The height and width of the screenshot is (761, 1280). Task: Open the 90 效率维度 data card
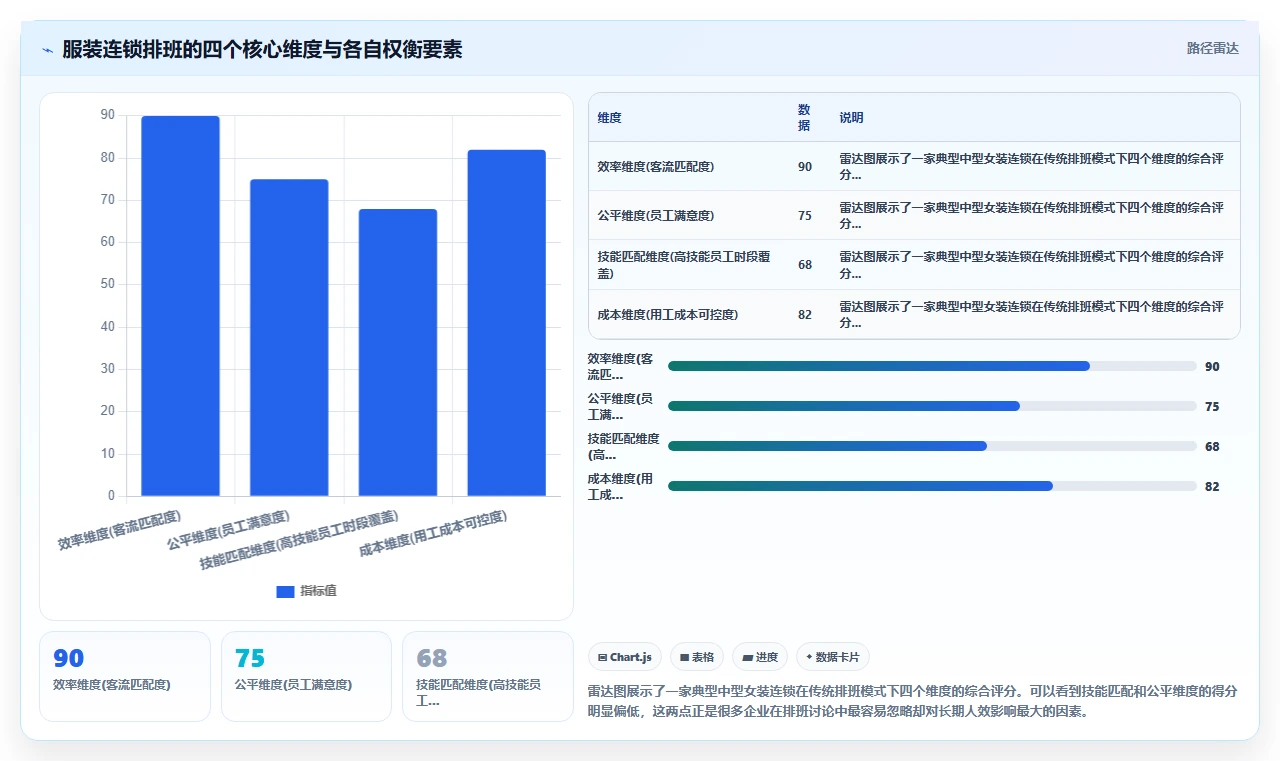125,676
